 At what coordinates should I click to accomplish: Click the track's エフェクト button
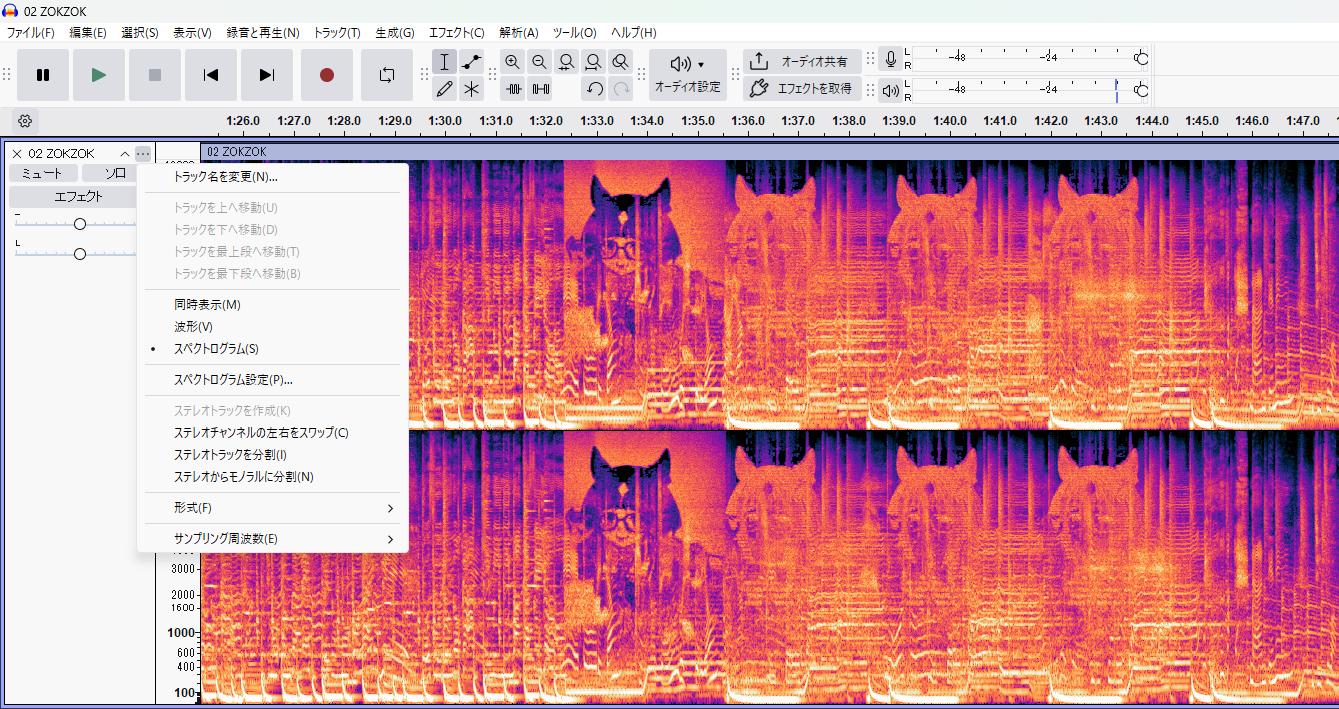click(78, 197)
